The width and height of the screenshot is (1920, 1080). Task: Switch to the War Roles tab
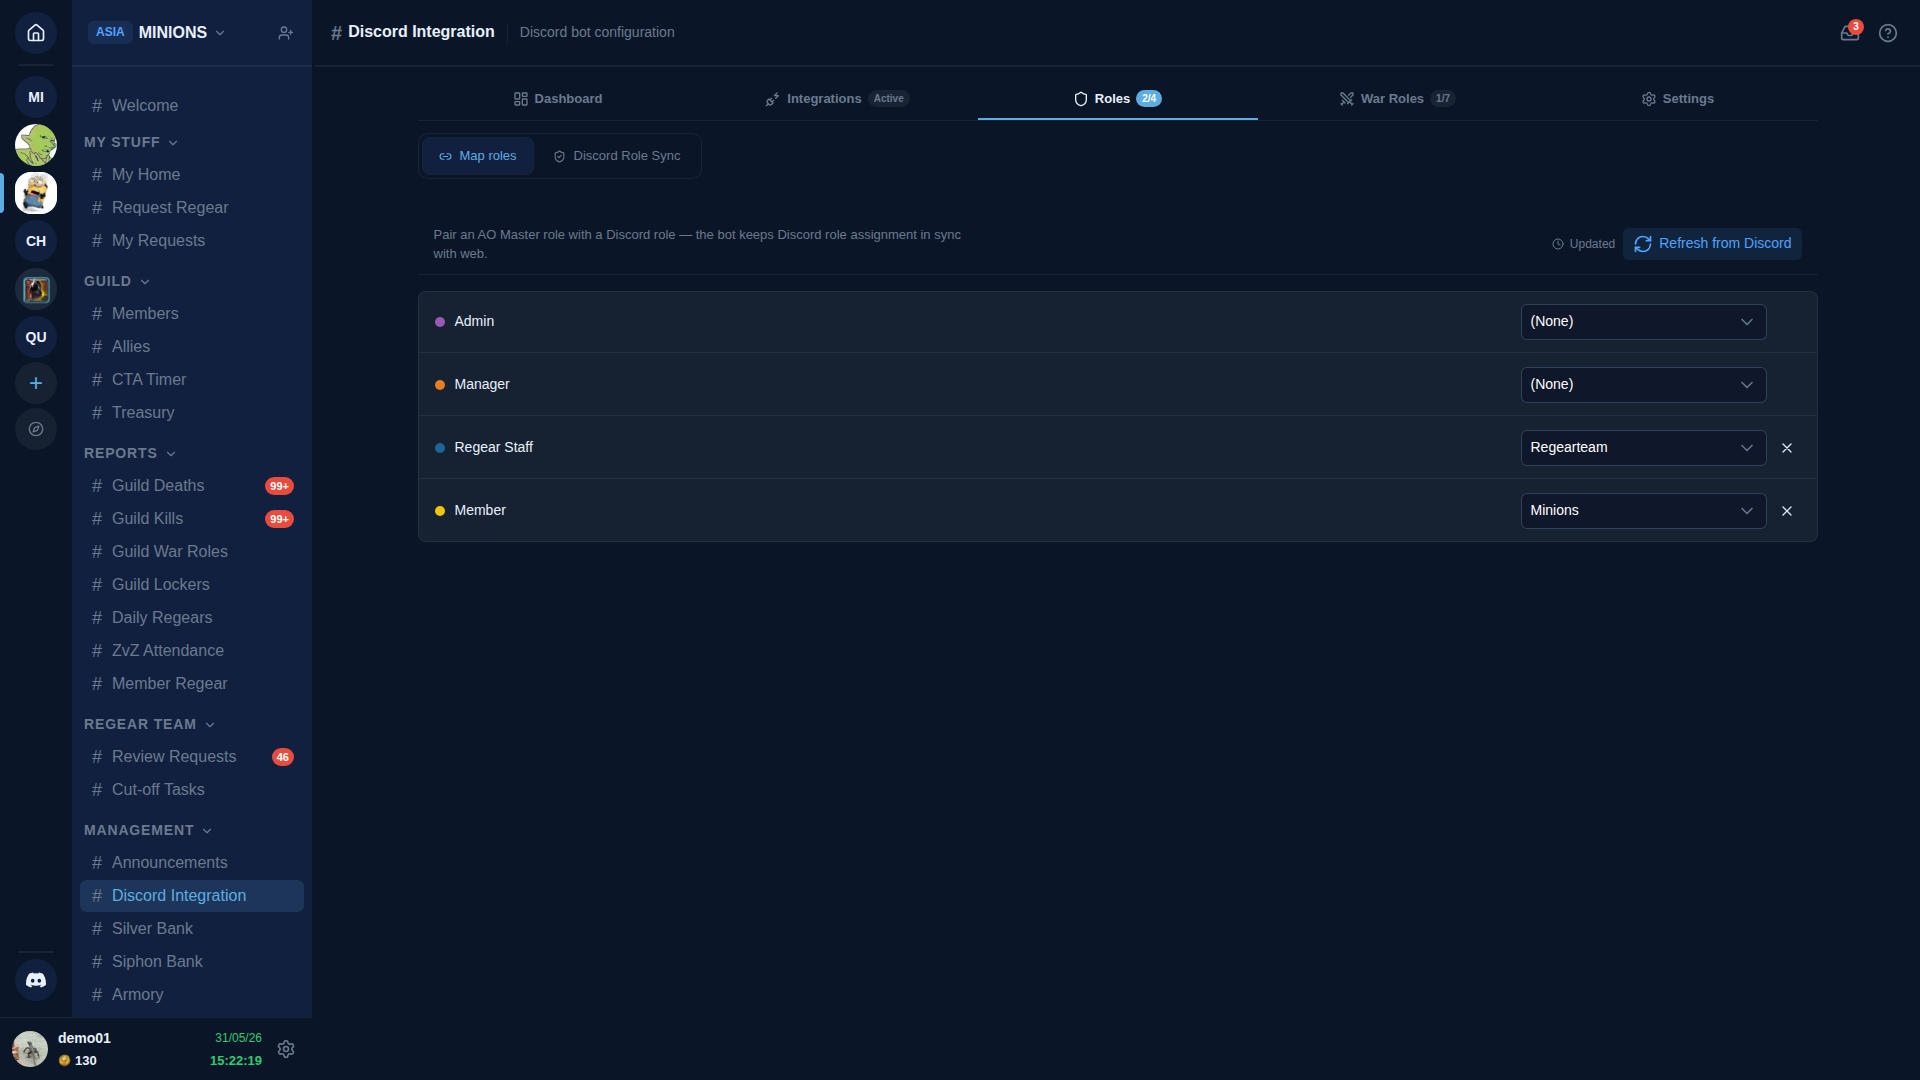pos(1398,99)
